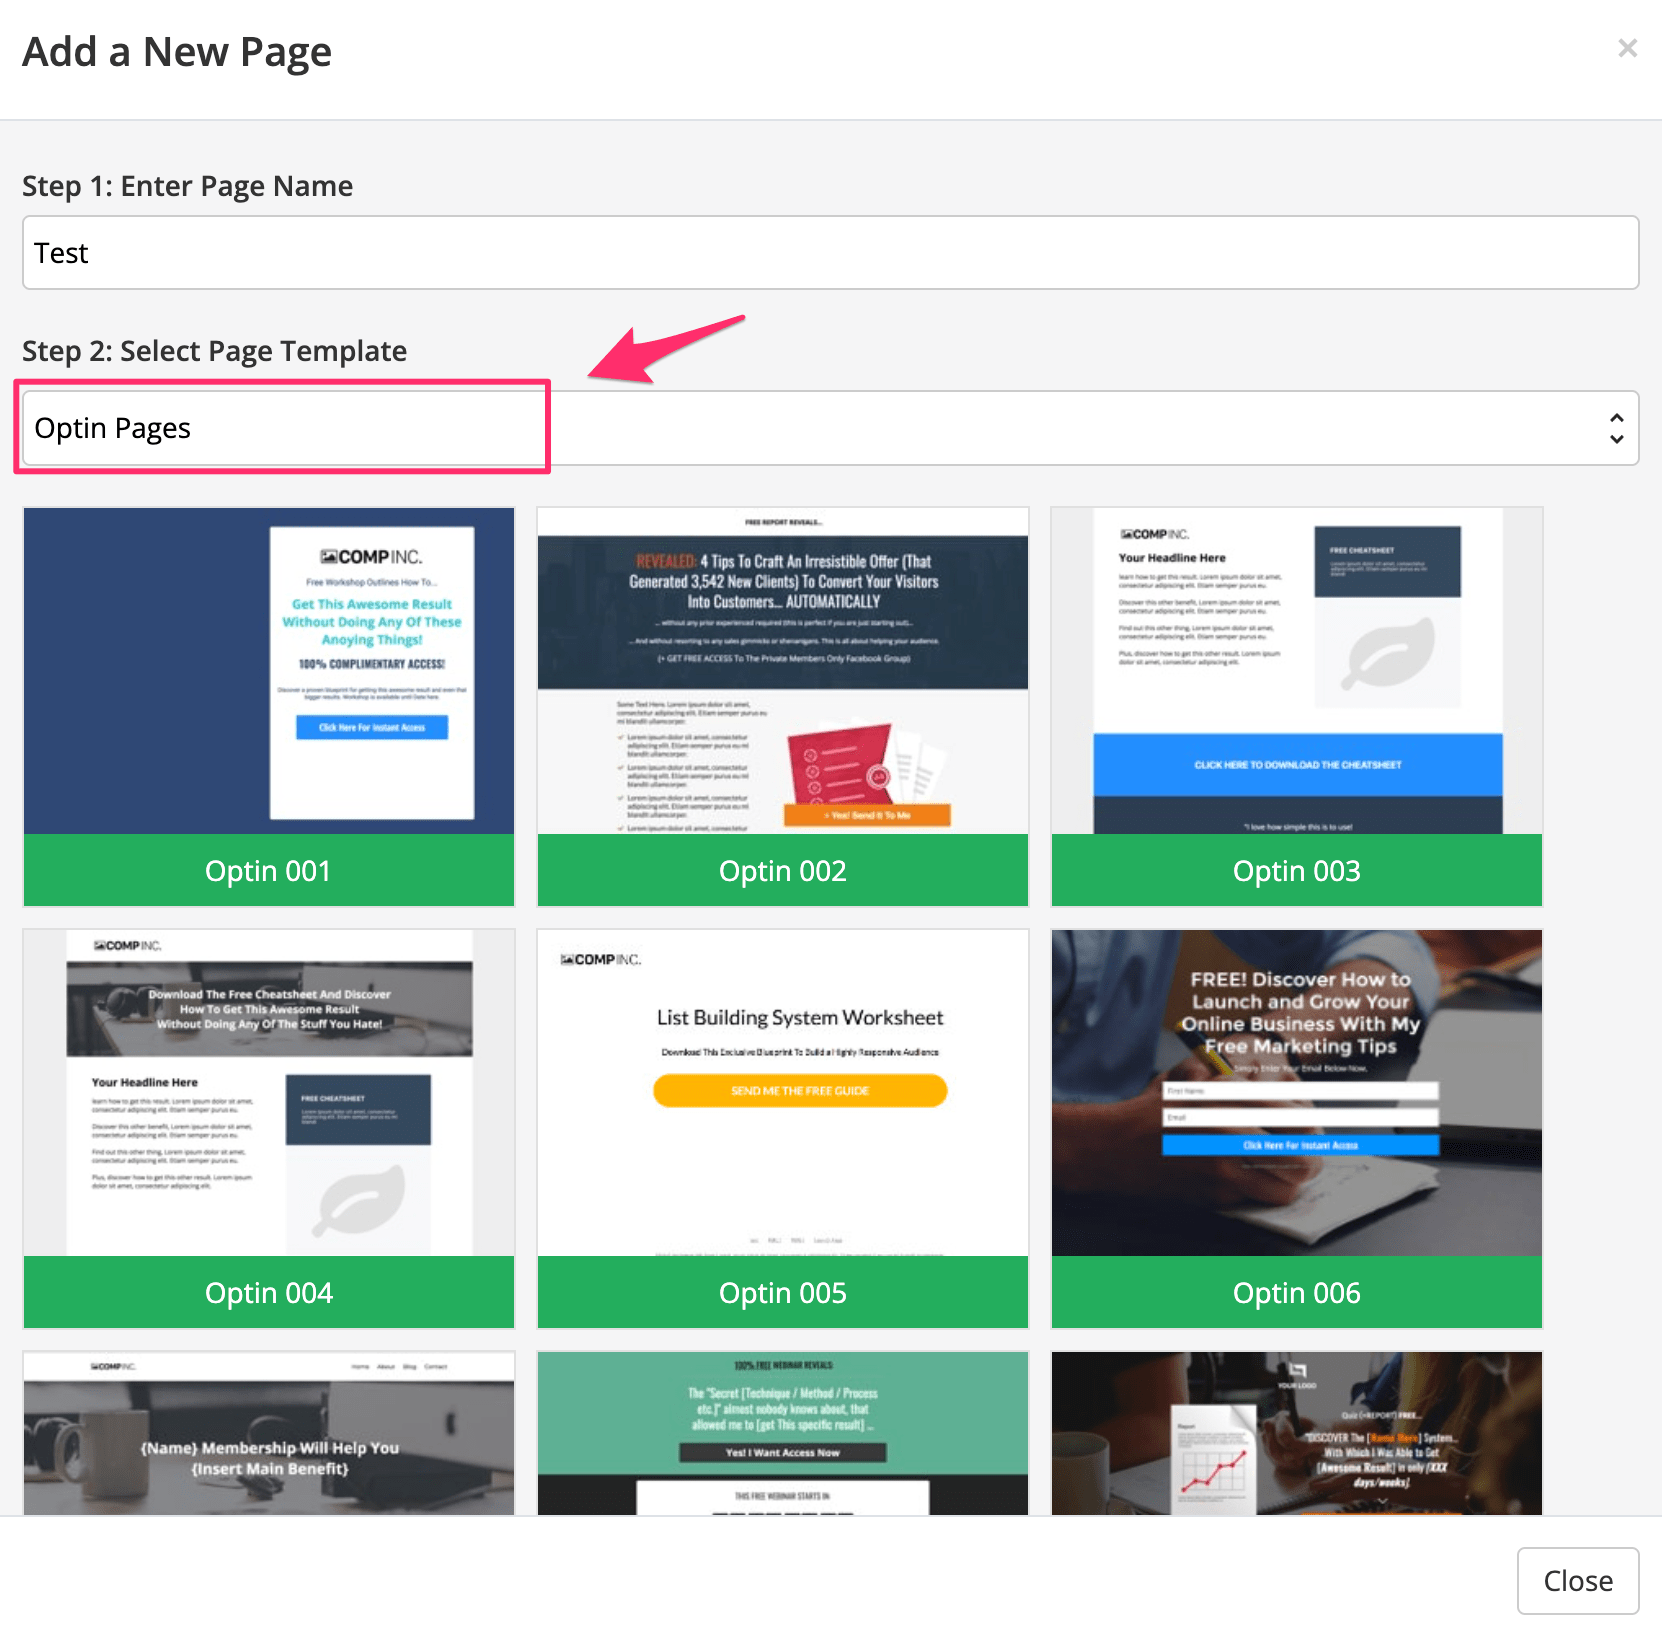Choose the Quiz Report template preview with chart
The width and height of the screenshot is (1662, 1634).
pyautogui.click(x=1297, y=1433)
